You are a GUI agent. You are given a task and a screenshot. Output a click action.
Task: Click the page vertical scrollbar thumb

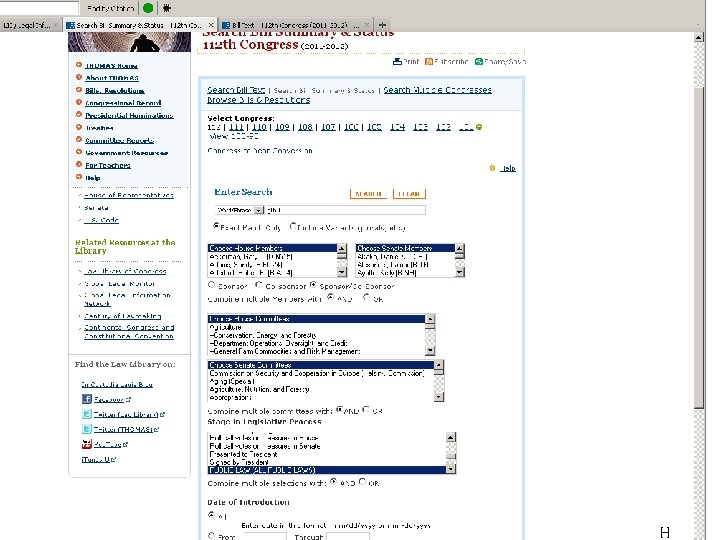point(699,248)
